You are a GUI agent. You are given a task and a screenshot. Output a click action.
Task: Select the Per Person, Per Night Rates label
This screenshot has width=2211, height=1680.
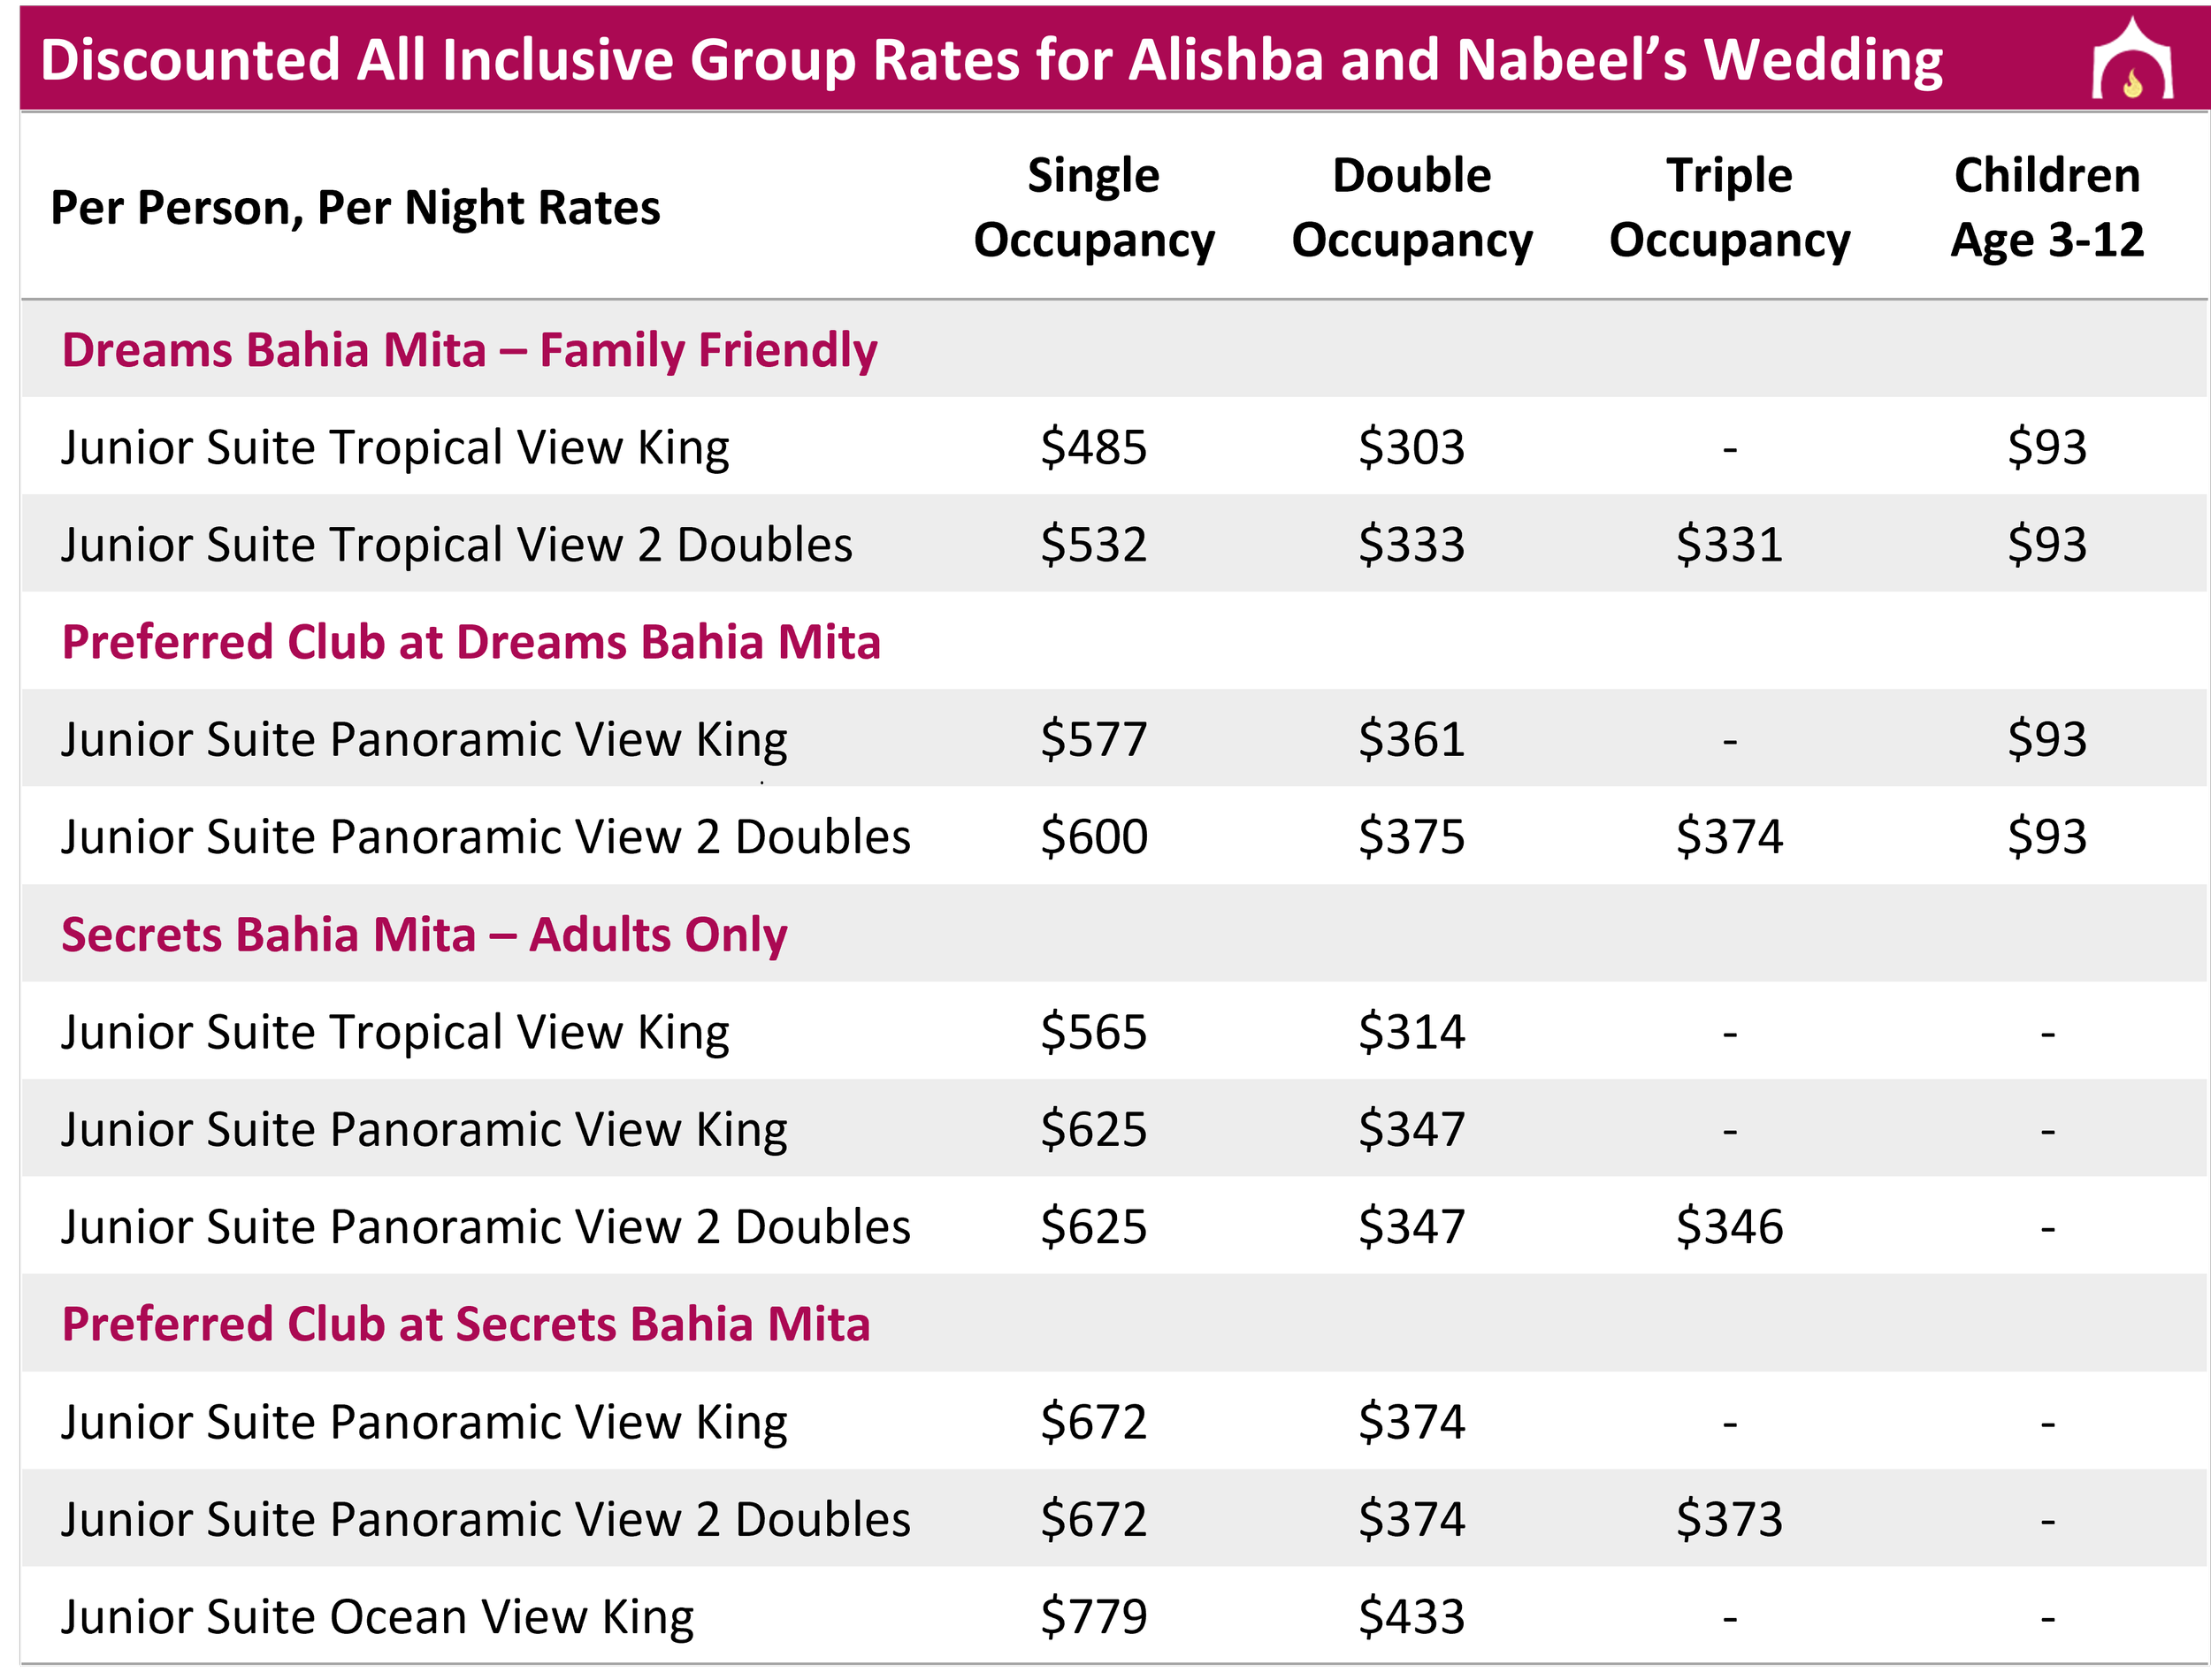coord(355,209)
